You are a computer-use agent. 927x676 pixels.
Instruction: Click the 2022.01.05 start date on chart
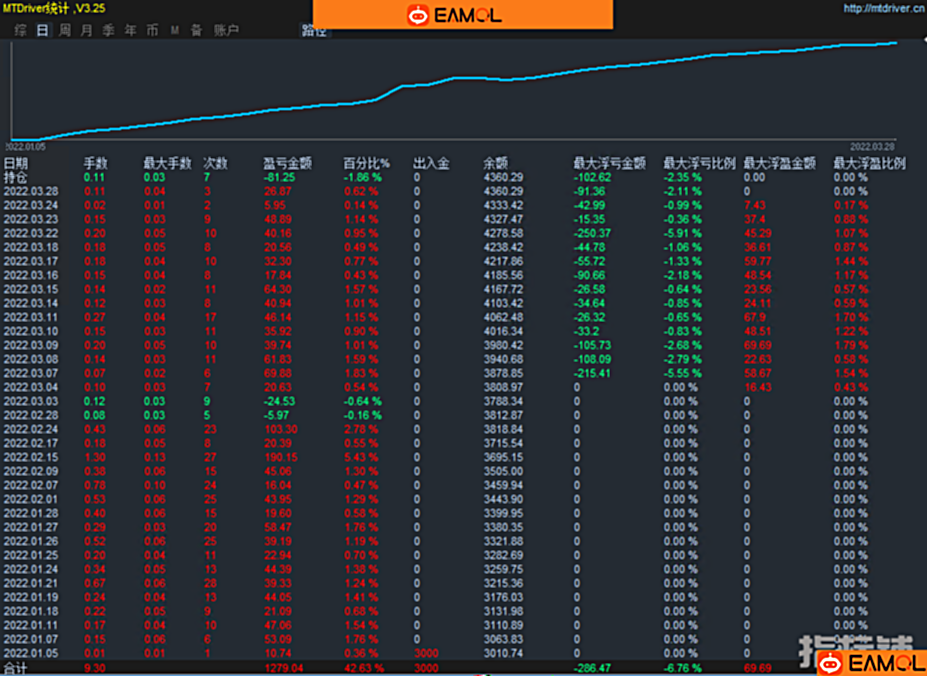(x=27, y=146)
